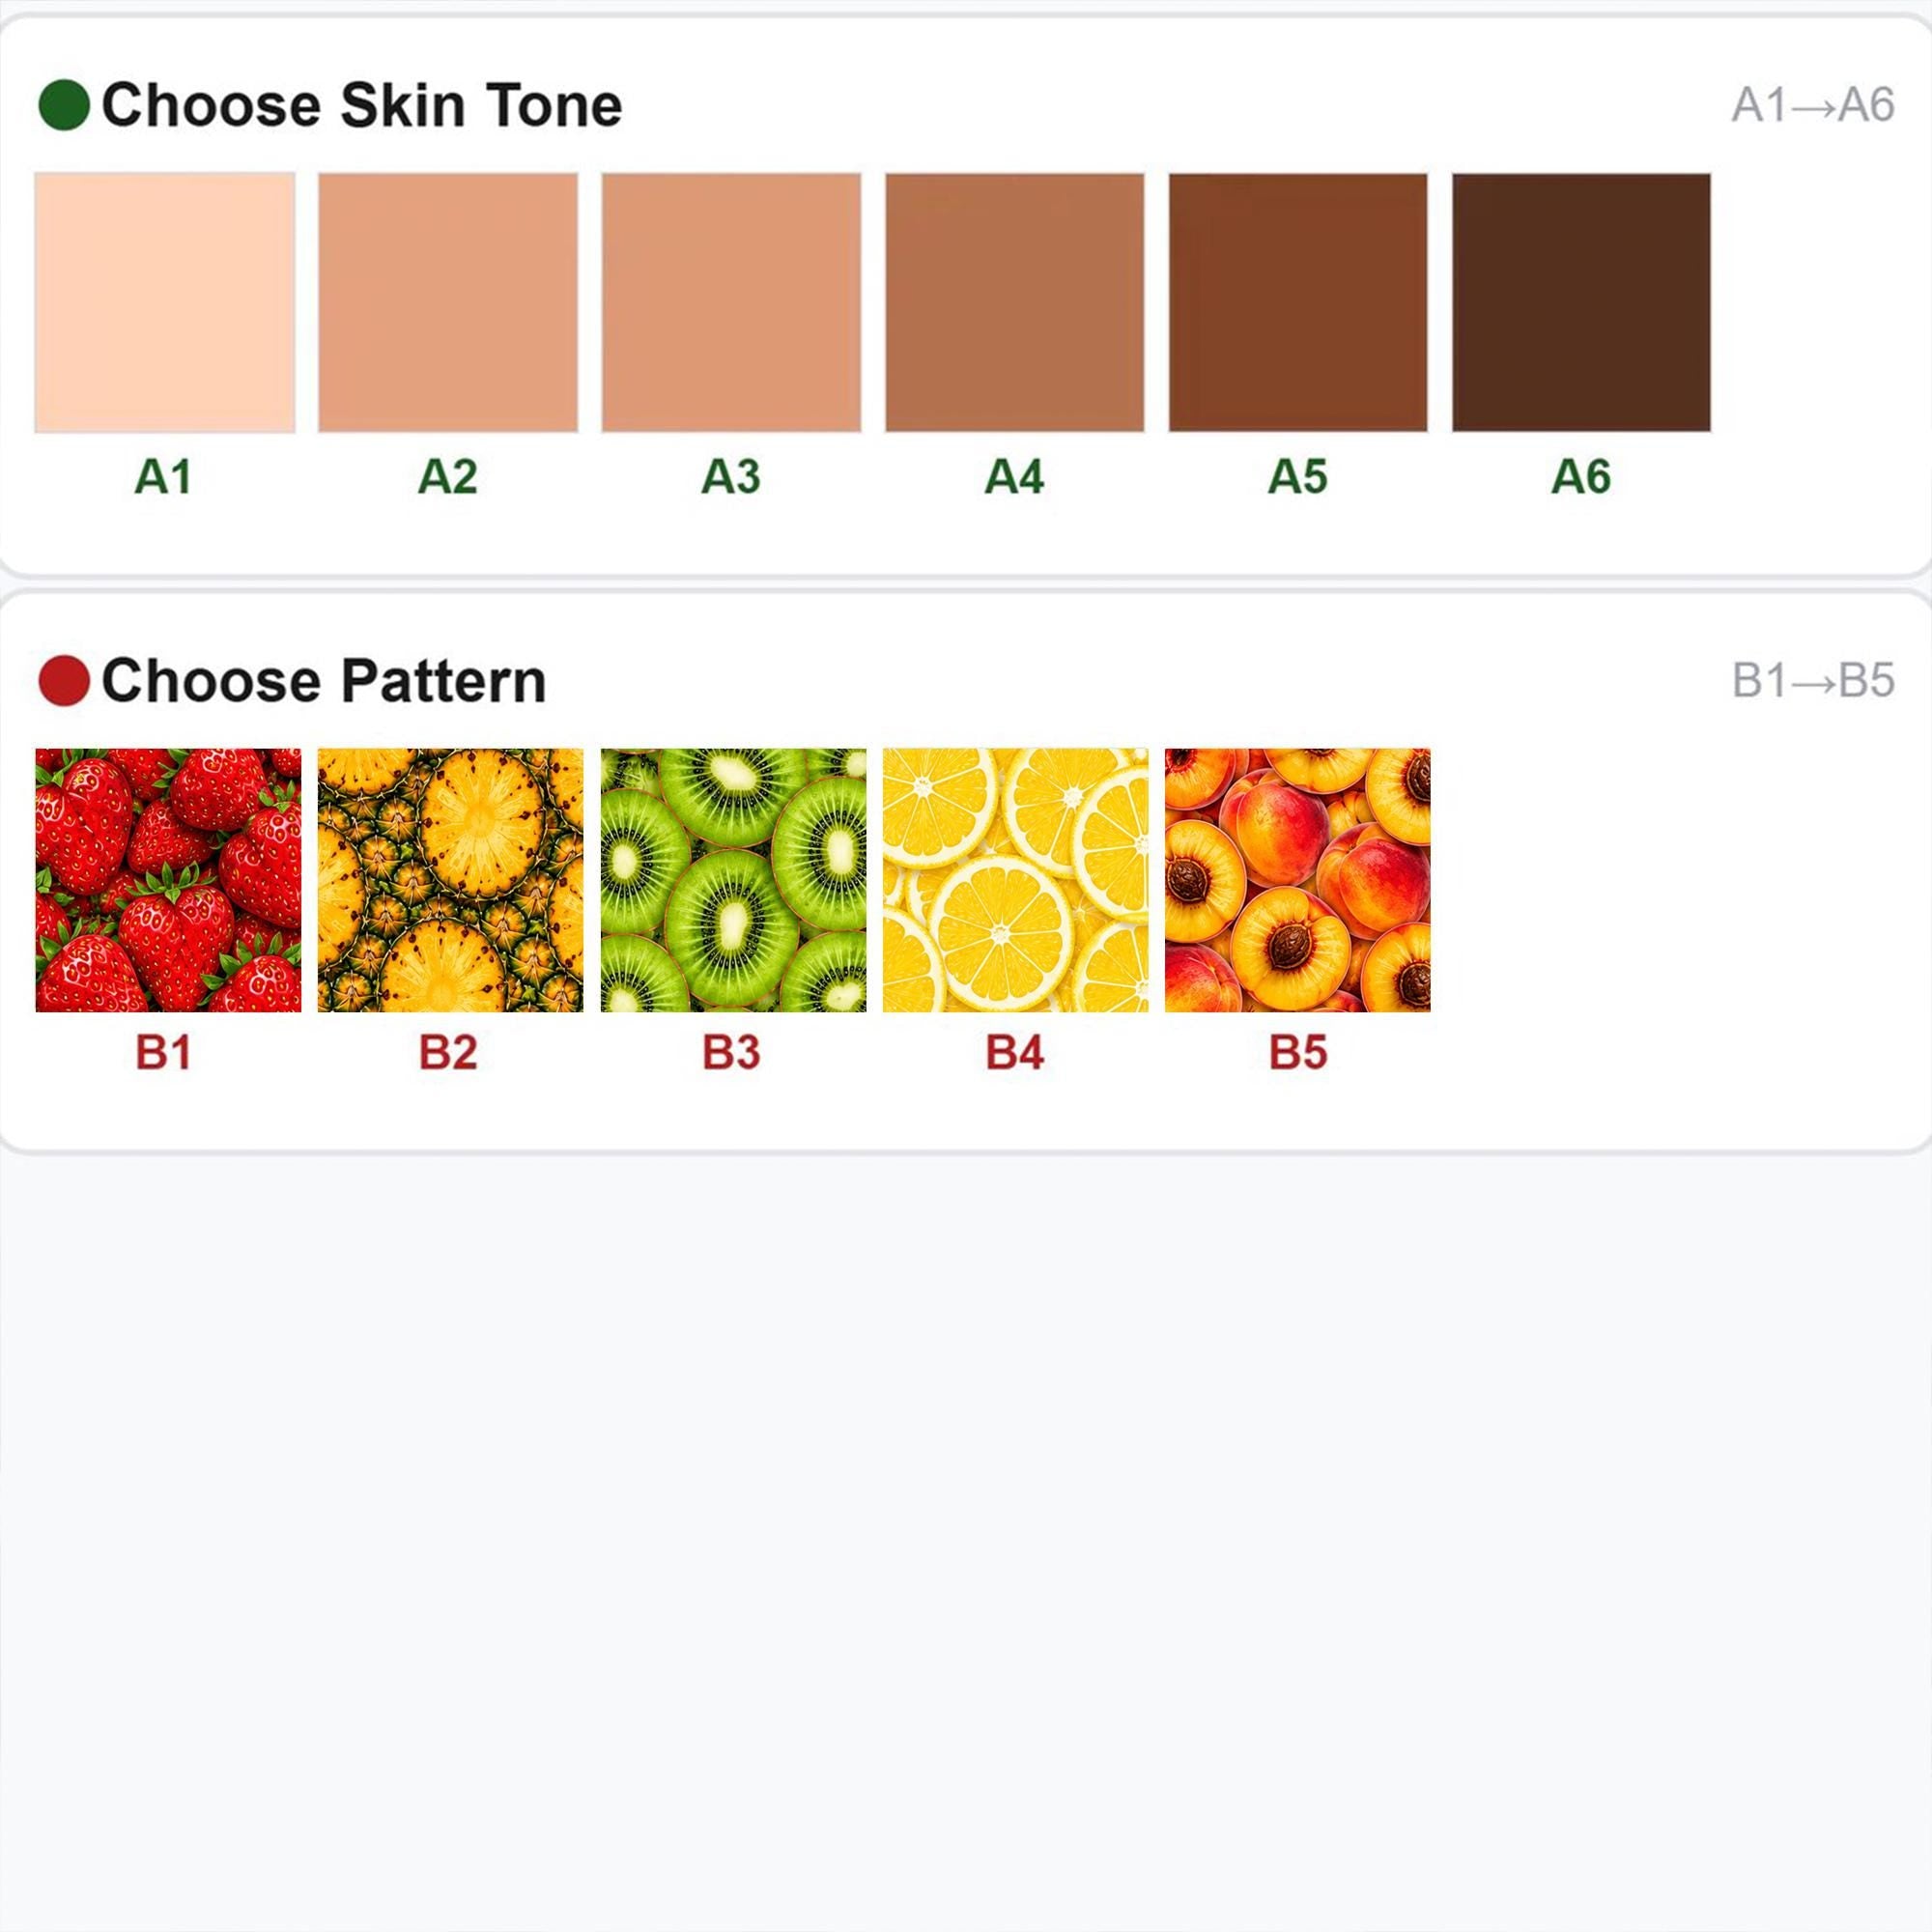This screenshot has height=1932, width=1932.
Task: Choose the B5 peach pattern
Action: 1298,880
